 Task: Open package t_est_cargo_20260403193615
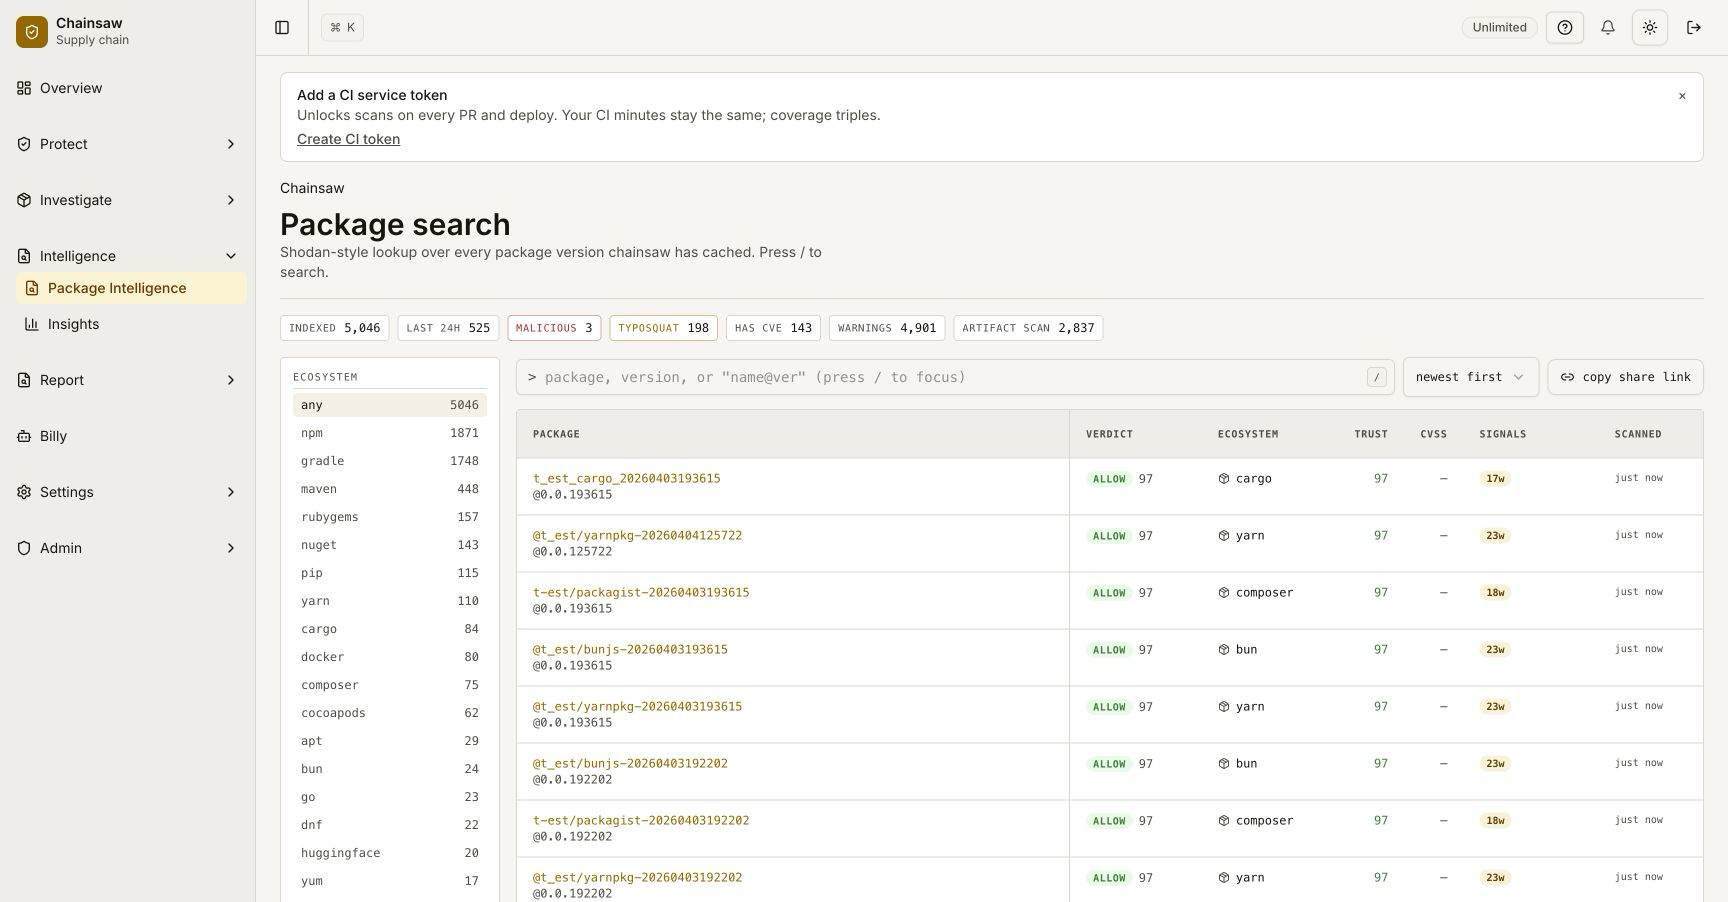coord(626,478)
